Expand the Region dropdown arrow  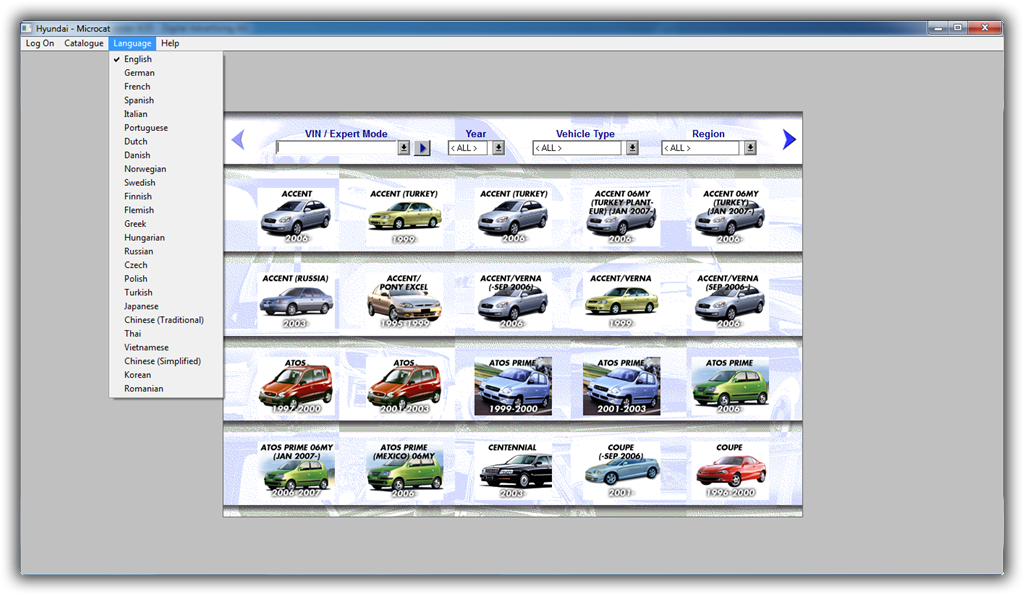tap(750, 148)
